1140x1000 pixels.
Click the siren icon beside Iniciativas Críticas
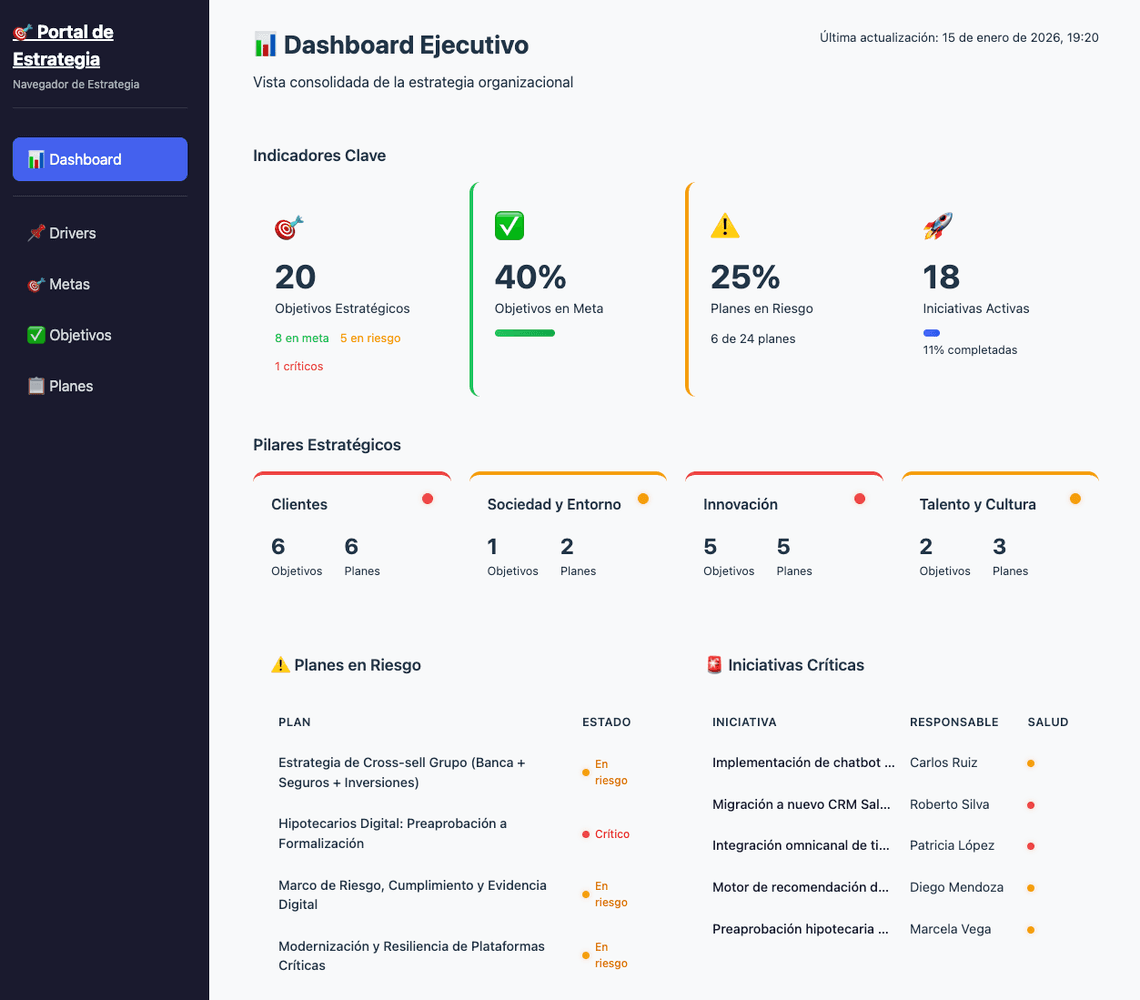(715, 665)
